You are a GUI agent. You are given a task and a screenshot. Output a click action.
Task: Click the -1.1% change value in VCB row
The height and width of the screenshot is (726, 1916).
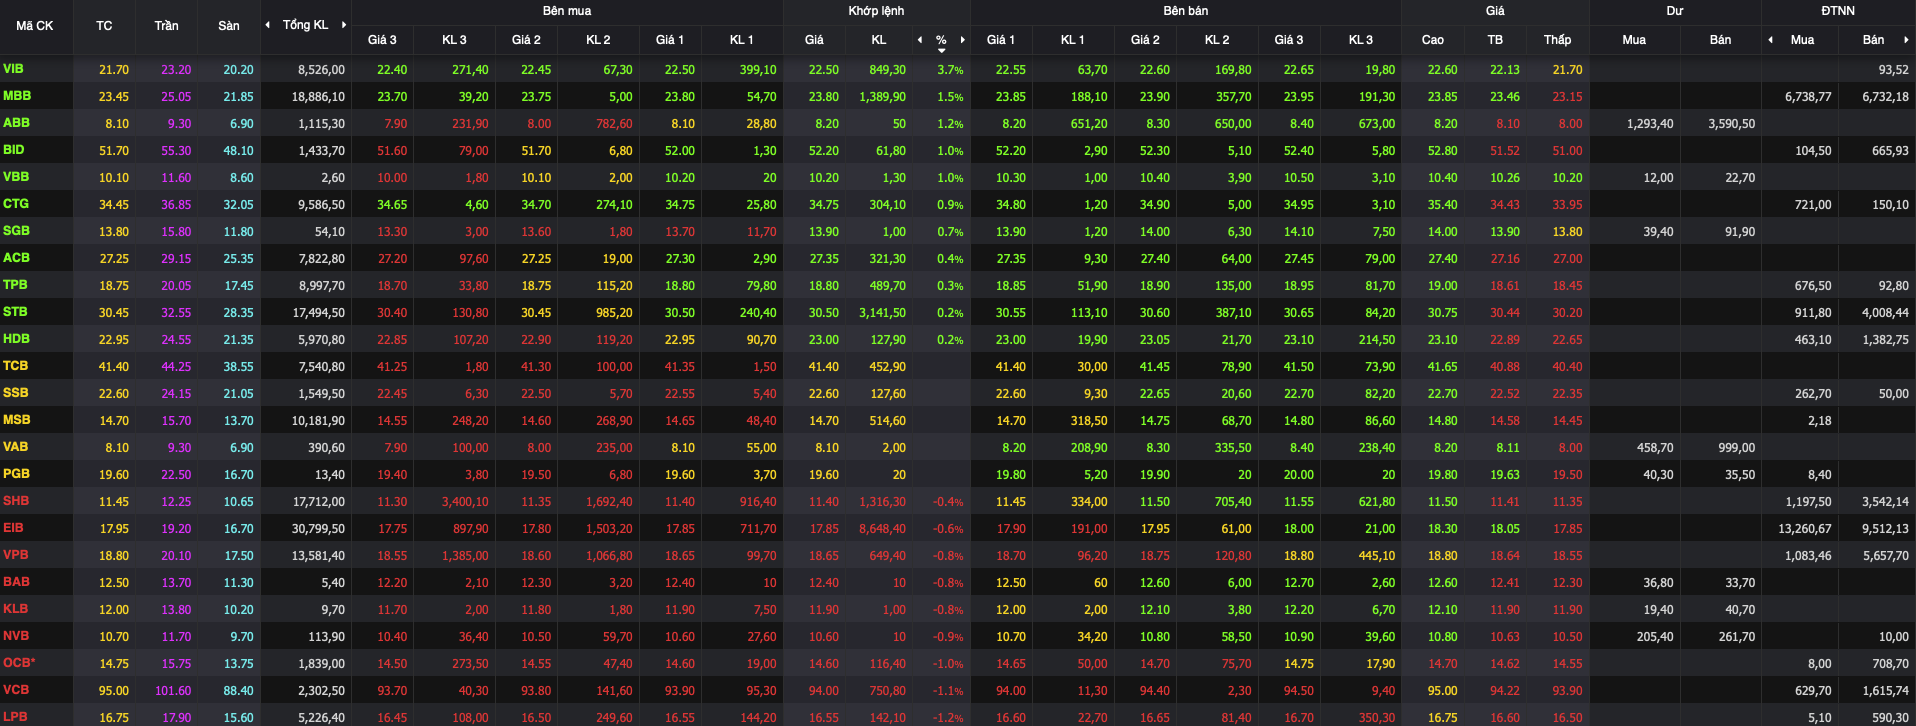click(x=948, y=691)
